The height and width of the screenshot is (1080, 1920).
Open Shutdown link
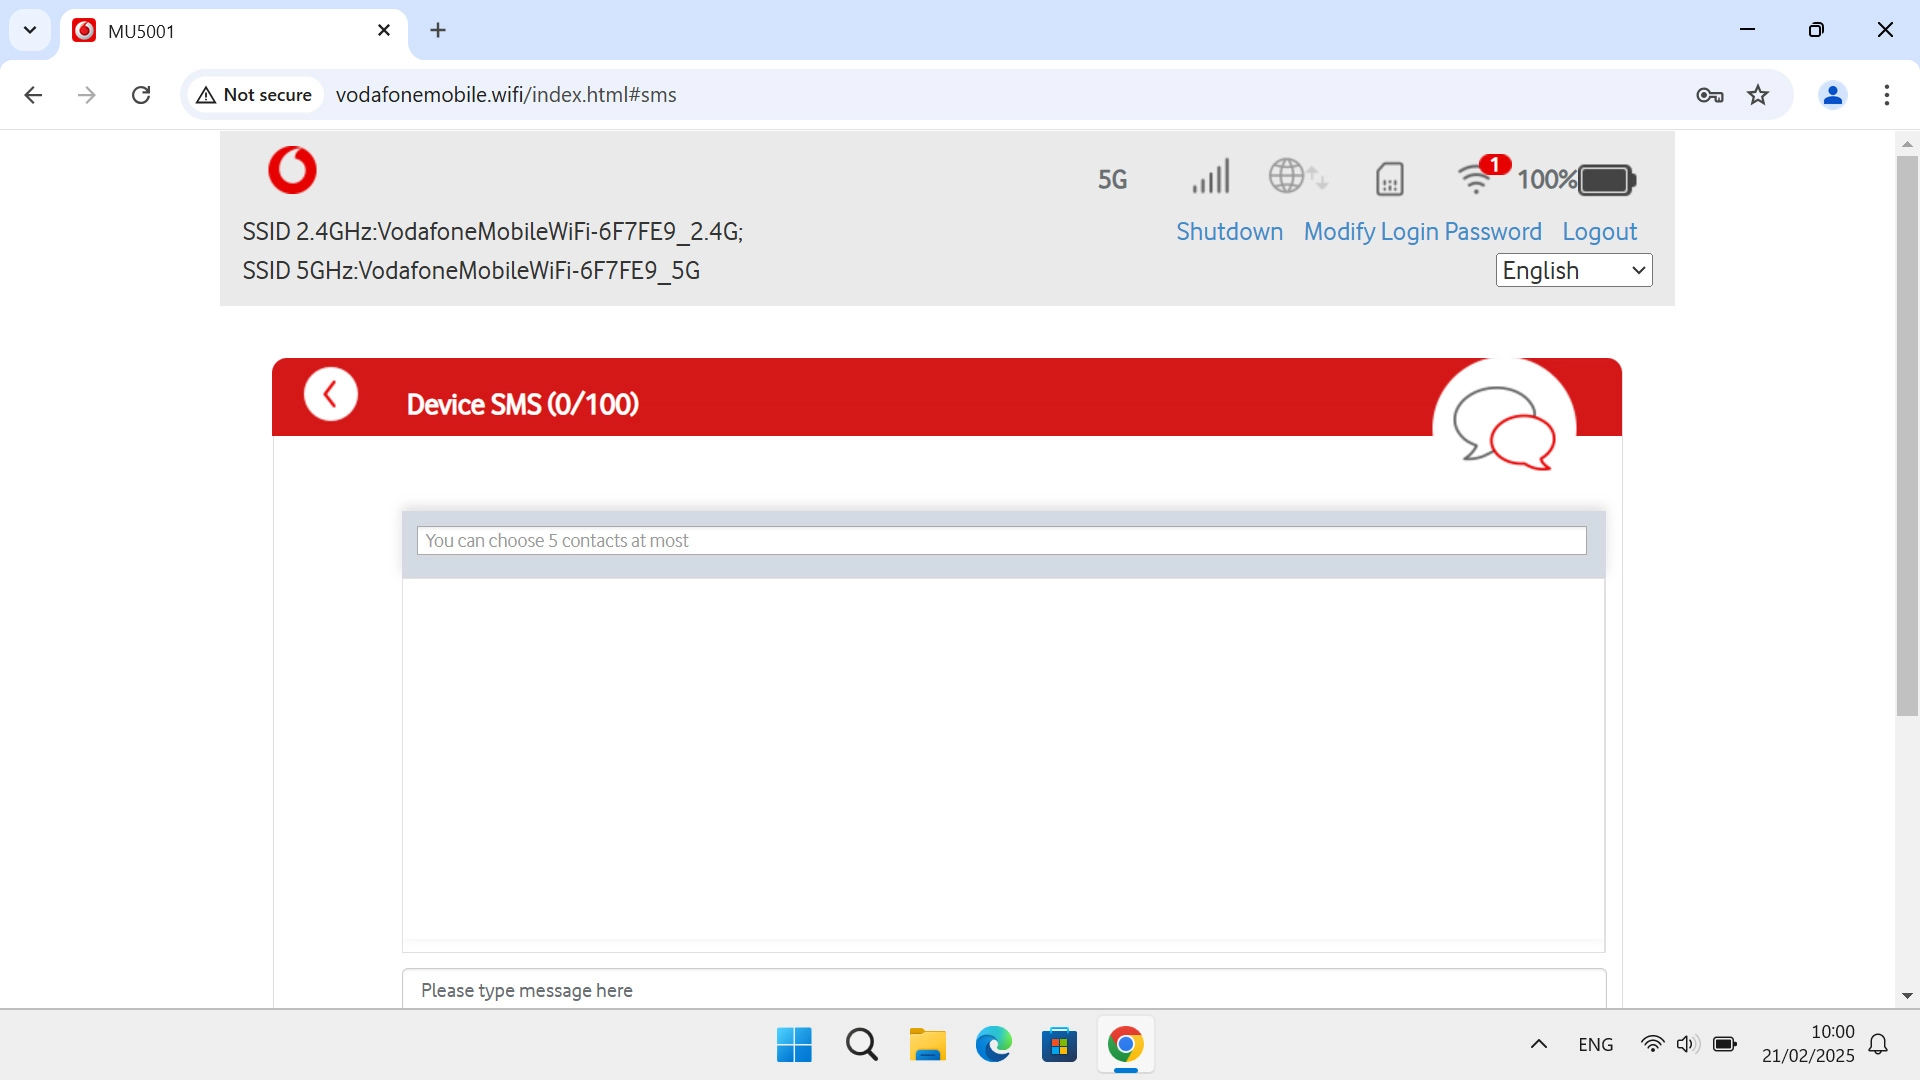click(x=1229, y=231)
